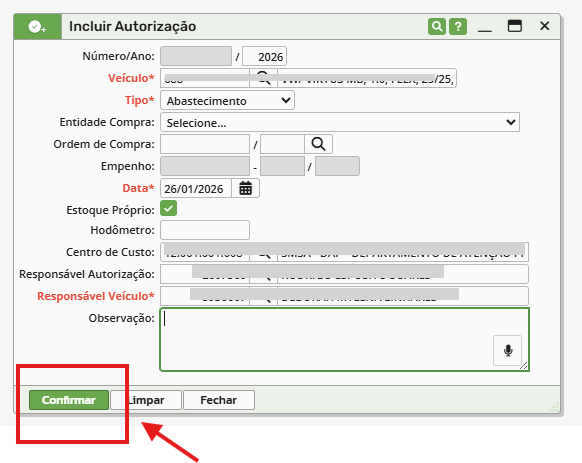Click the Observação text area
The height and width of the screenshot is (463, 582).
[344, 339]
